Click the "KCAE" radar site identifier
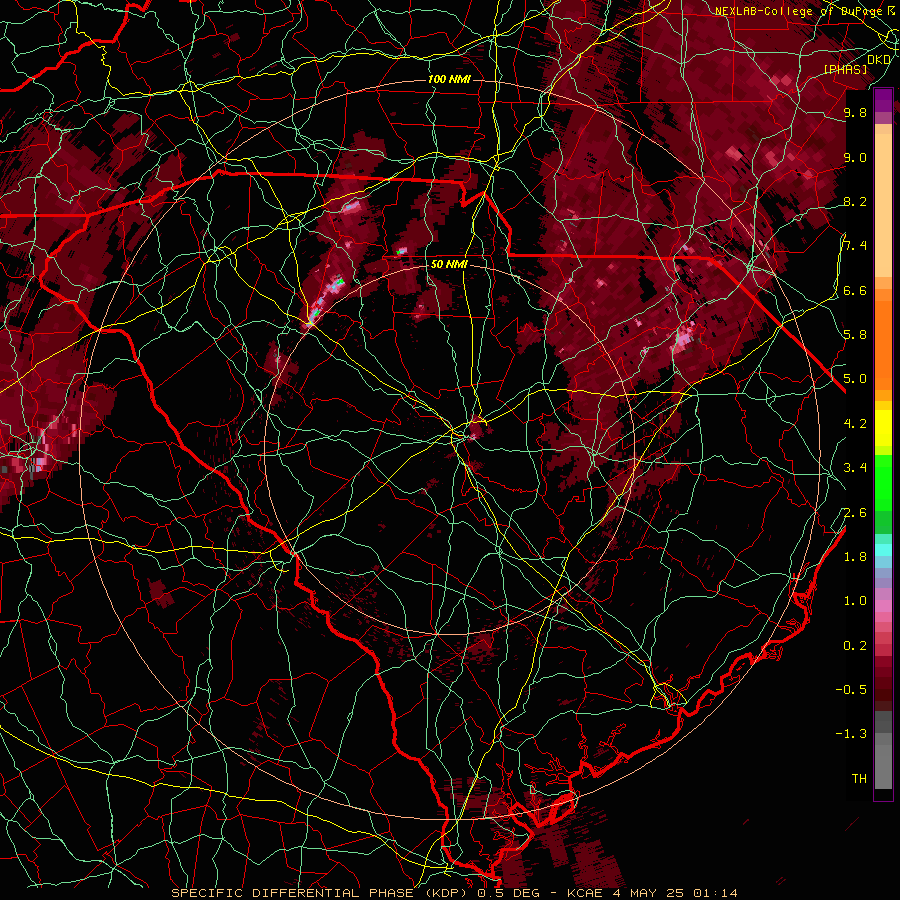The image size is (900, 900). click(x=584, y=893)
